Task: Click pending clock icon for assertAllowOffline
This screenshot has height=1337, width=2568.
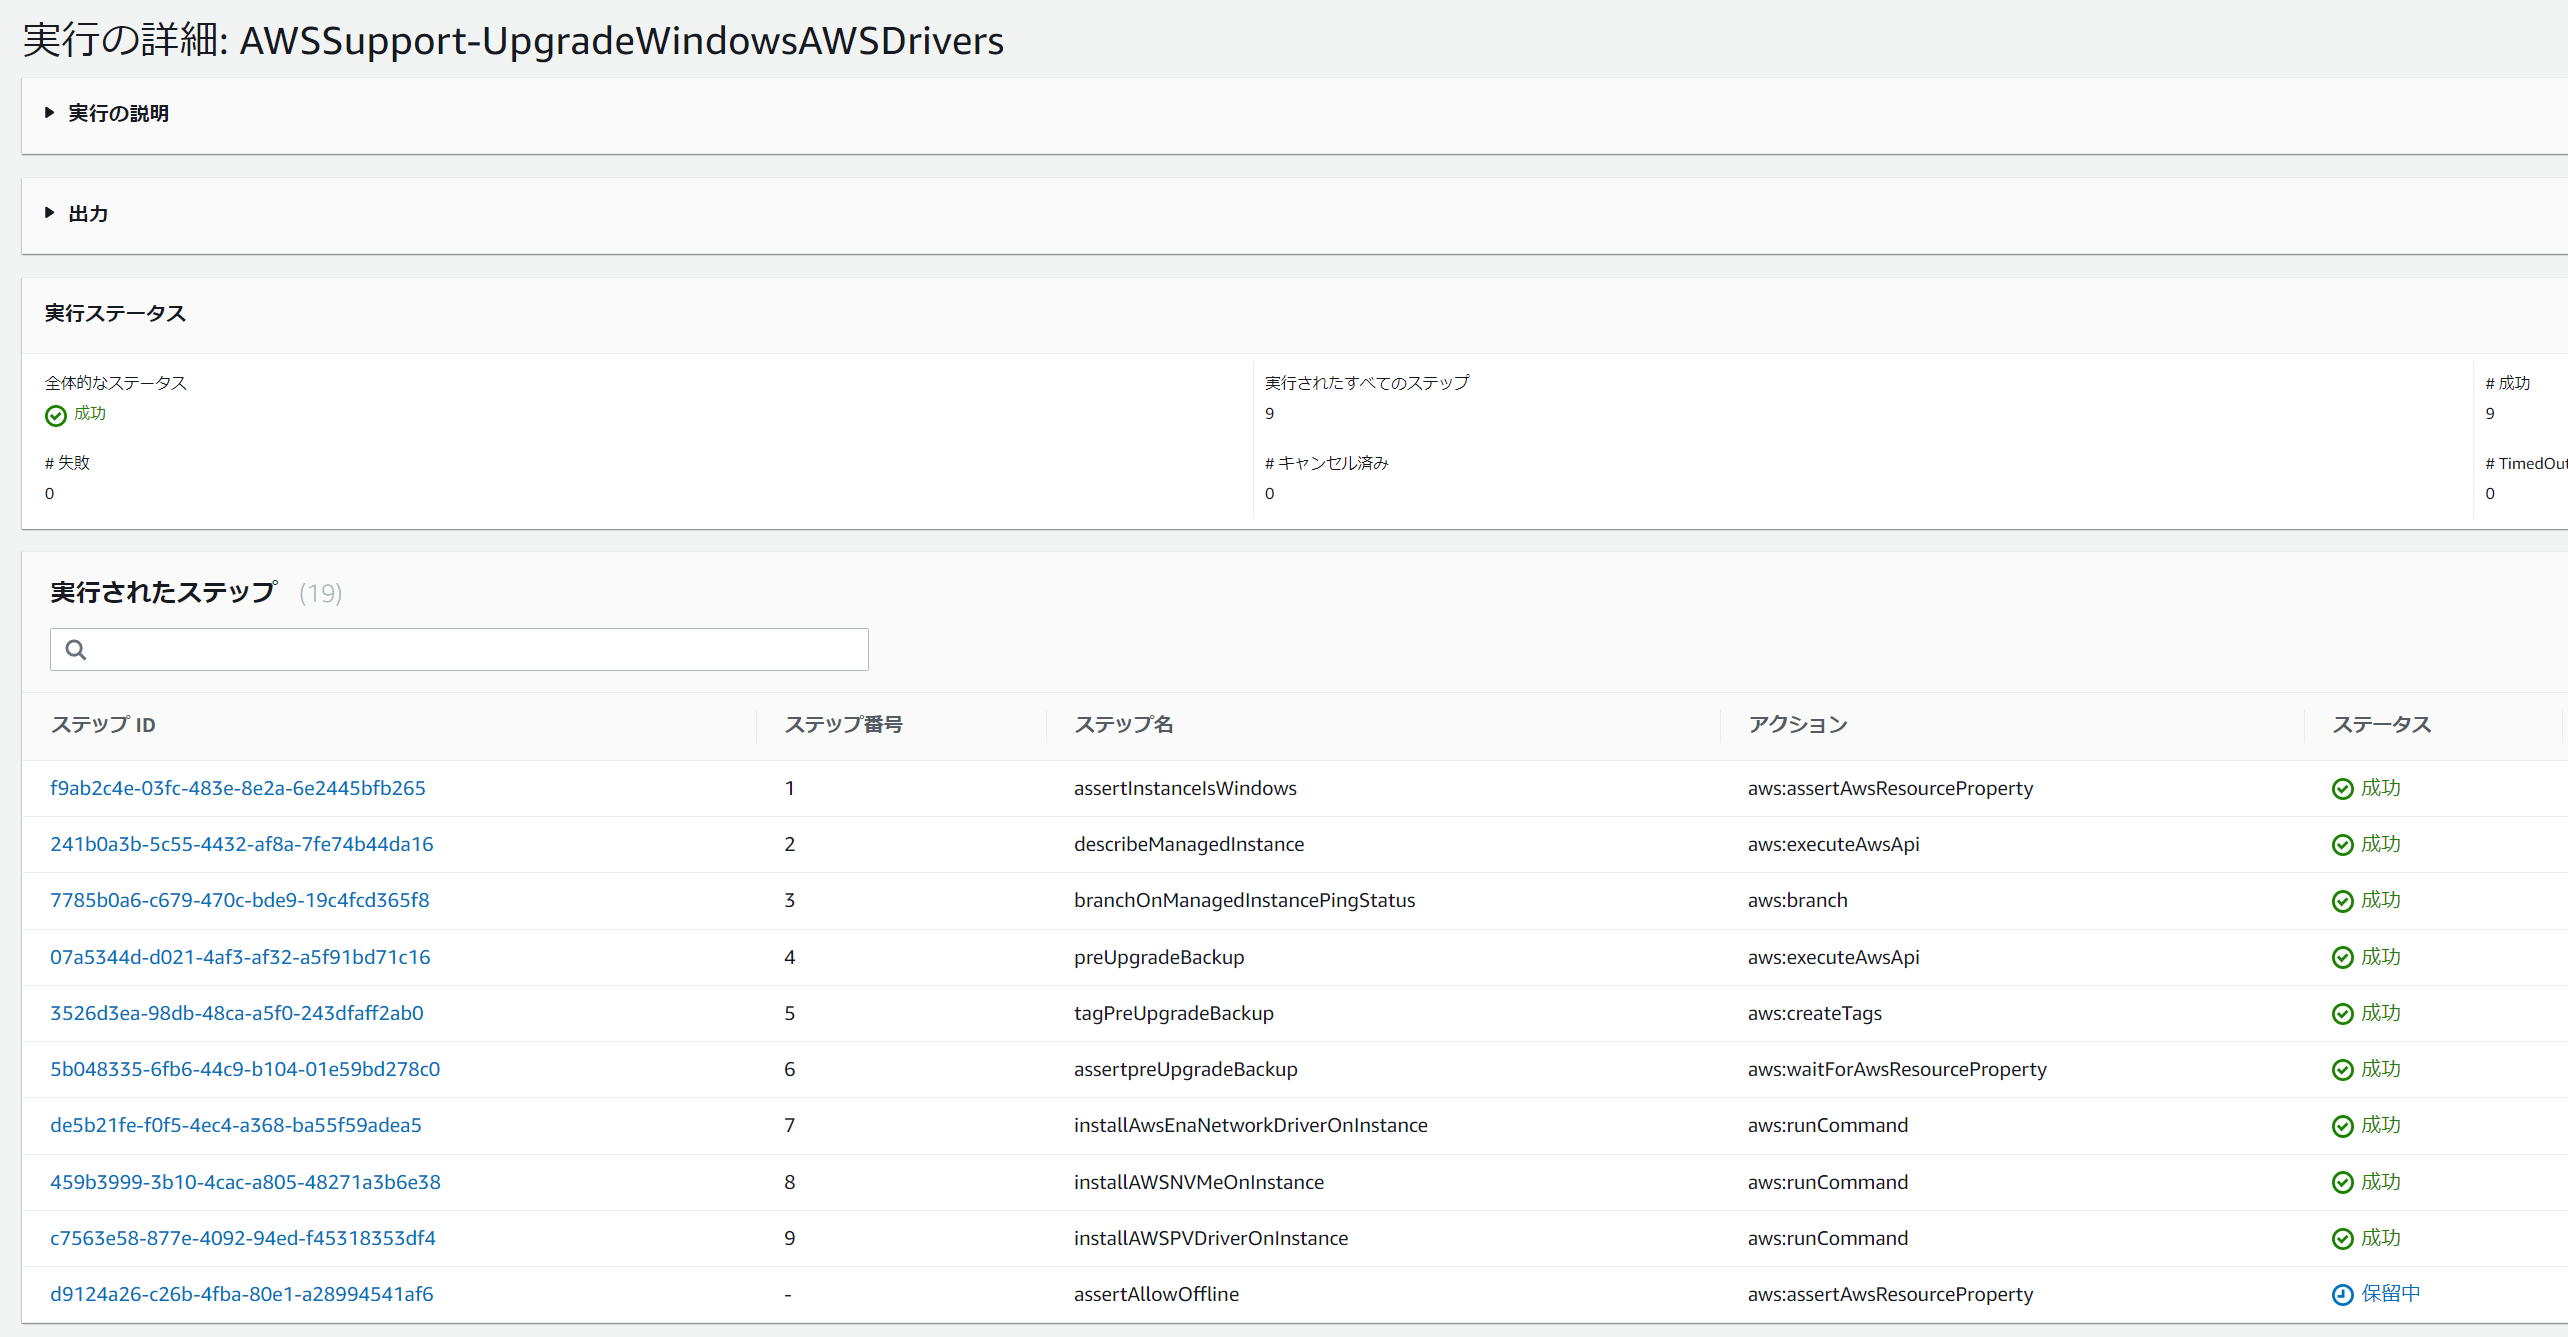Action: (x=2342, y=1295)
